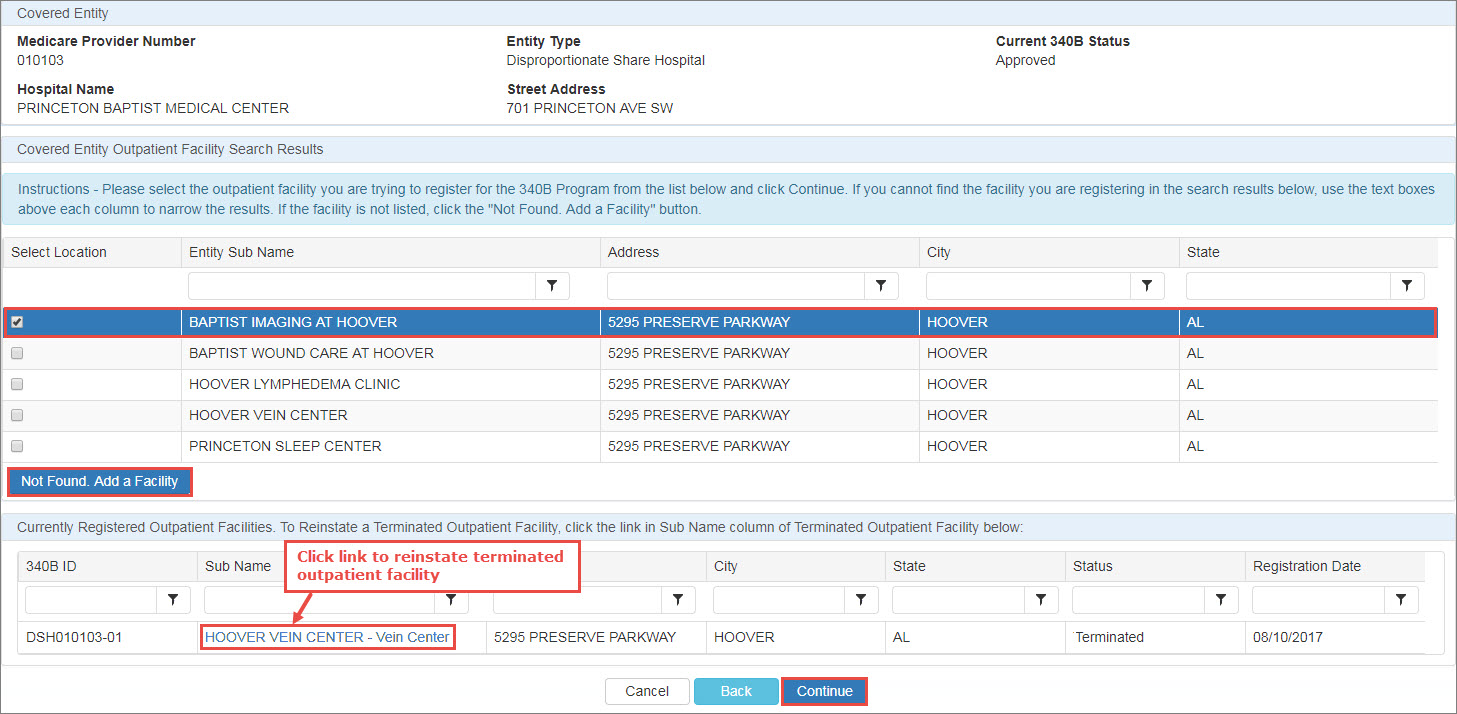This screenshot has width=1457, height=714.
Task: Click the 701 PRINCETON AVE SW street address
Action: [590, 108]
